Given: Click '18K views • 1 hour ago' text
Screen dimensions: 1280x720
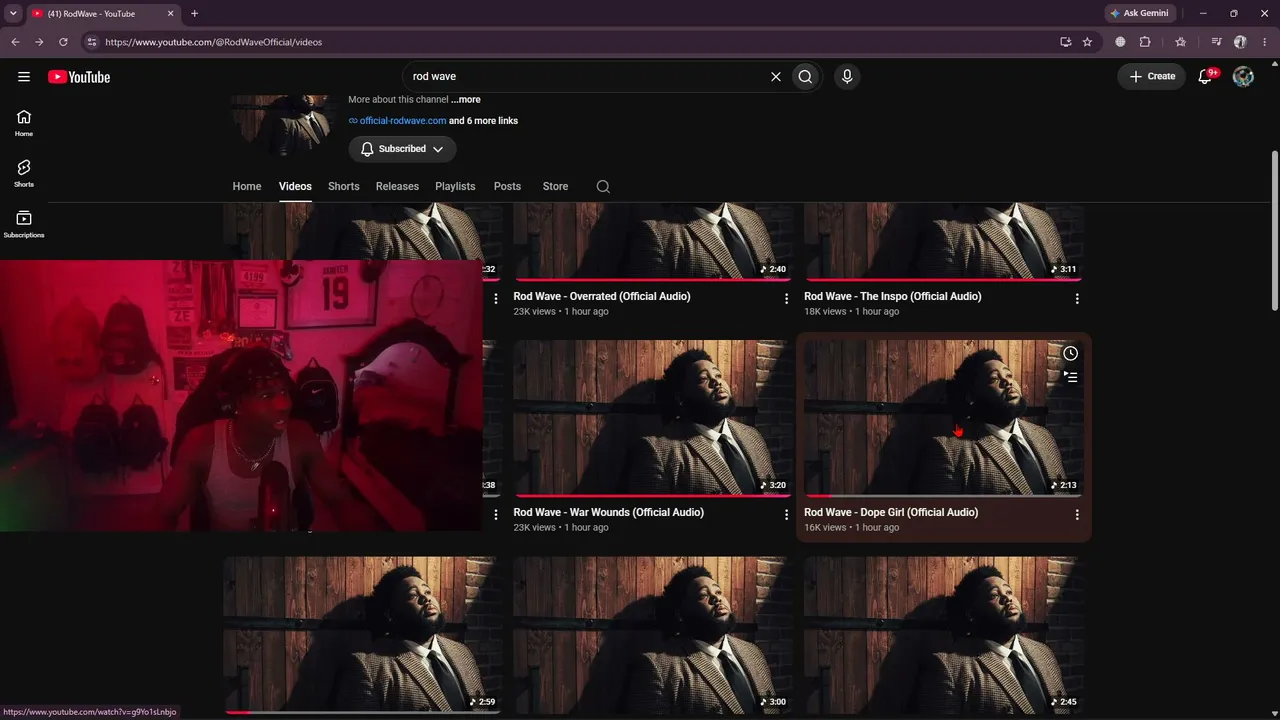Looking at the screenshot, I should coord(852,312).
